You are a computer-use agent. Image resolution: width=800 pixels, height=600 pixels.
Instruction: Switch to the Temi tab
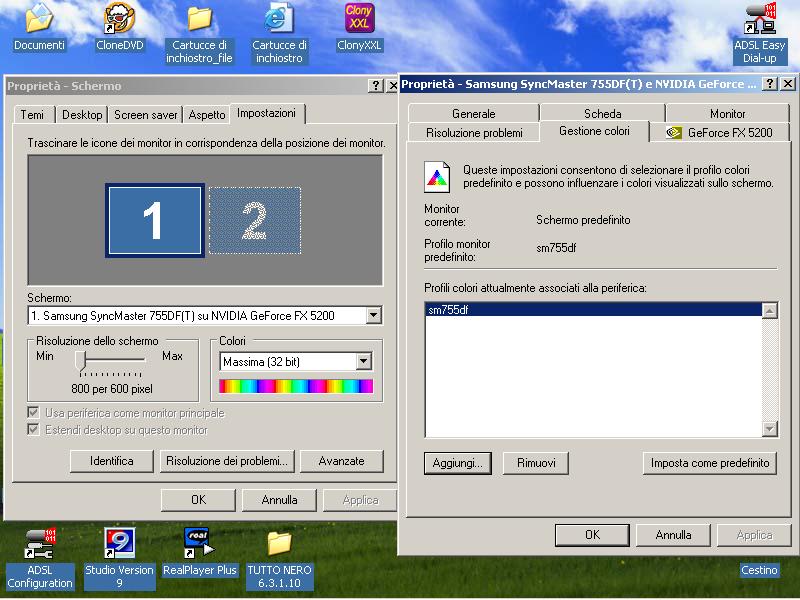pos(32,115)
